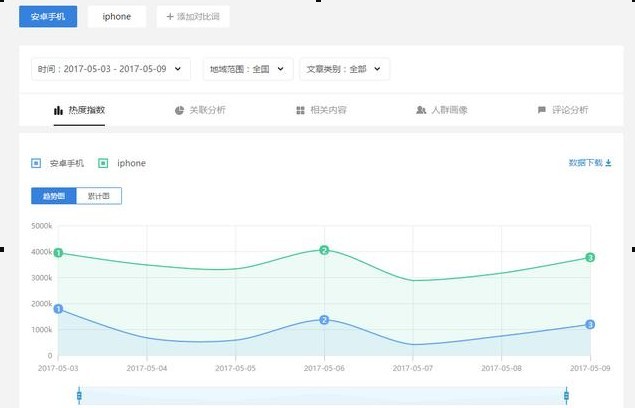Click the bar chart icon of 热度指数
This screenshot has width=635, height=408.
coord(58,110)
